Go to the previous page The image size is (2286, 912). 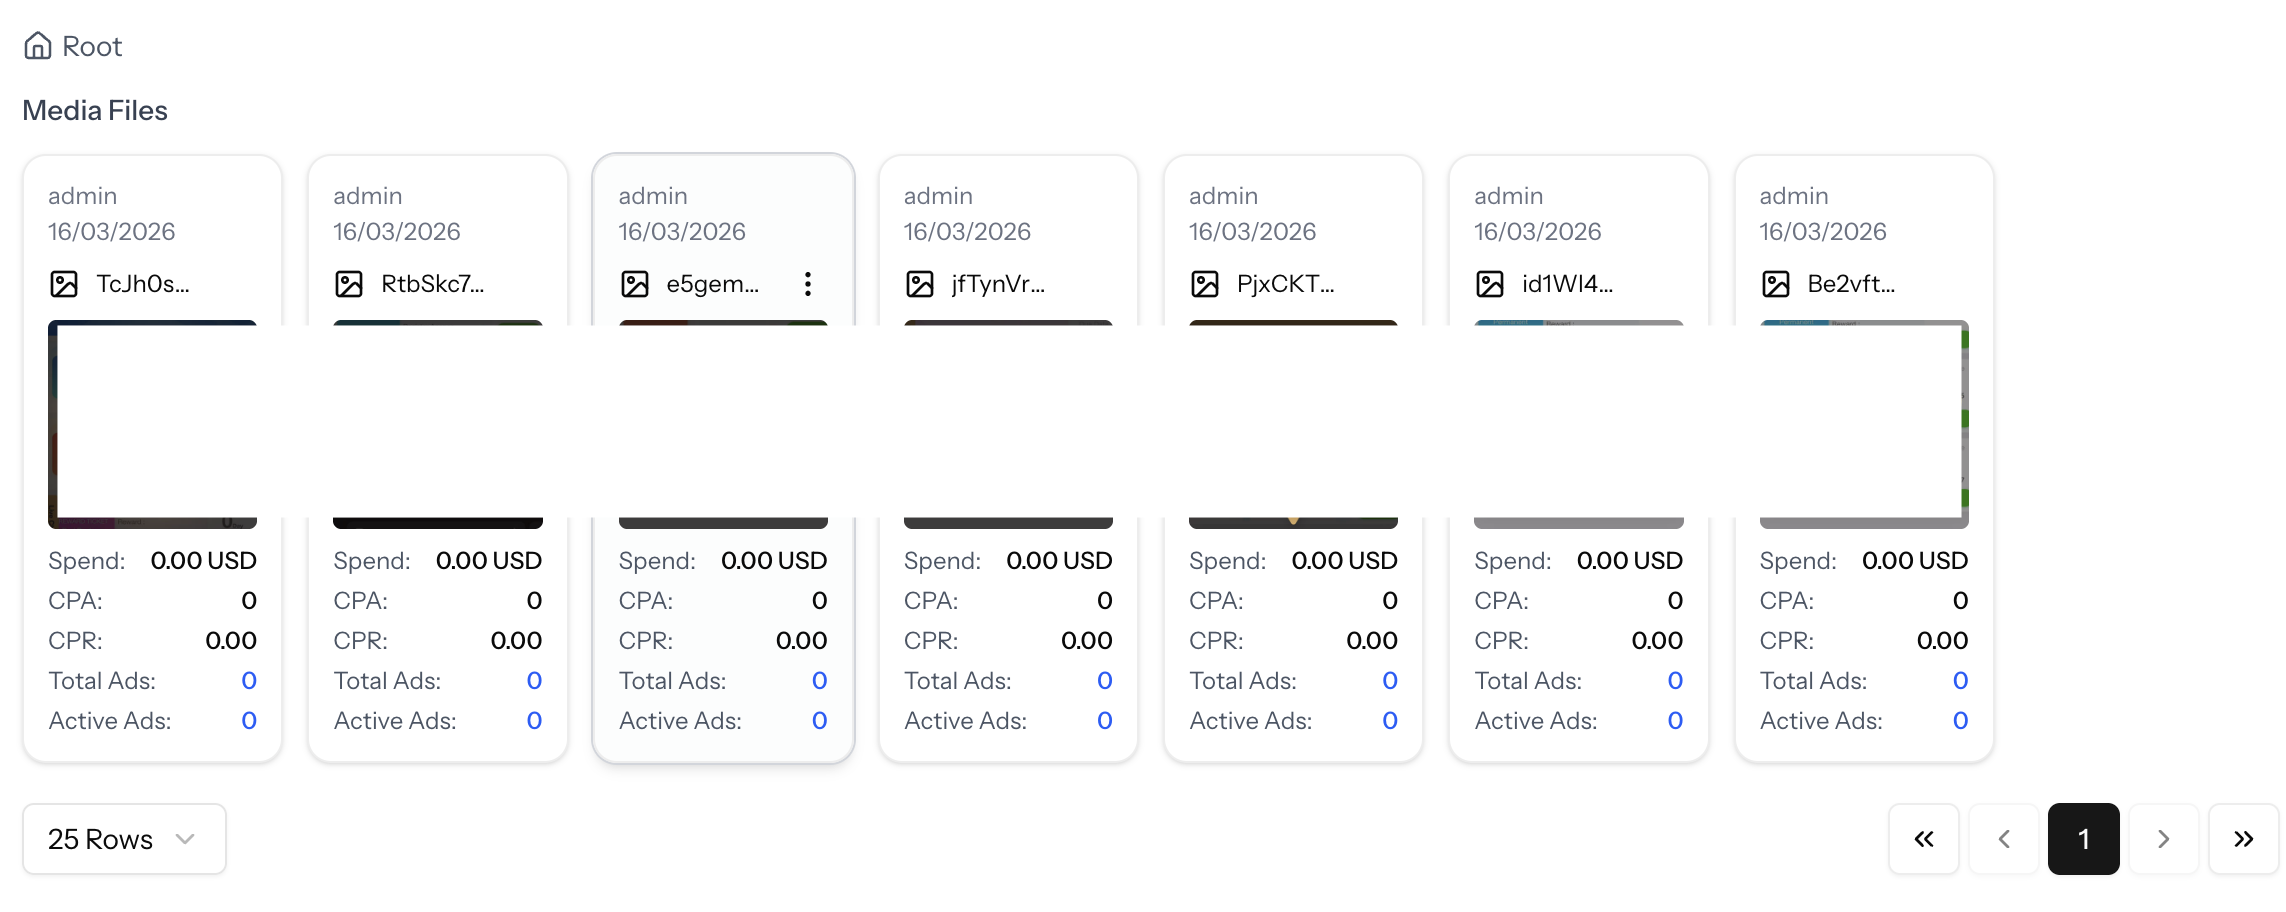pos(2004,839)
